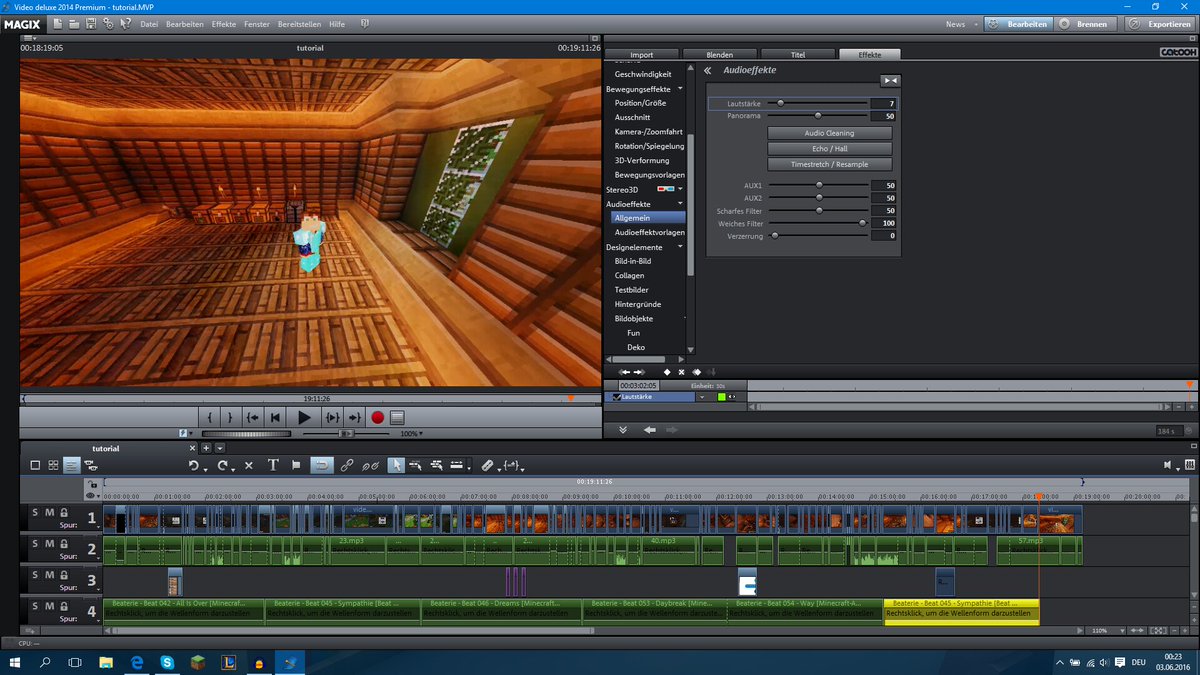Viewport: 1200px width, 675px height.
Task: Adjust the Verzerrung slider handle
Action: 774,236
